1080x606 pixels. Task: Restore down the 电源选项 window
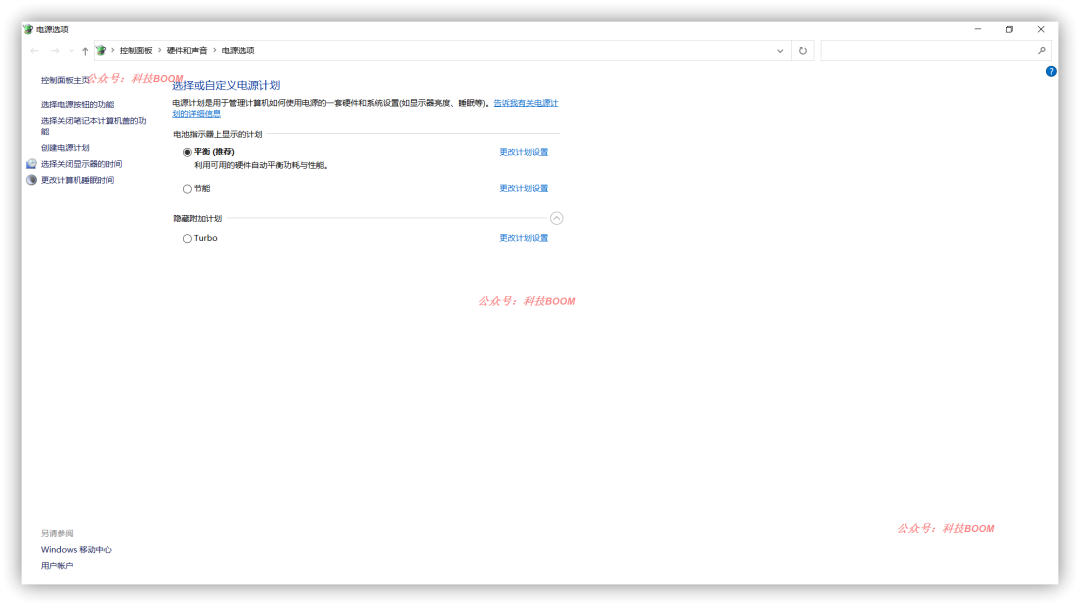click(x=1009, y=29)
